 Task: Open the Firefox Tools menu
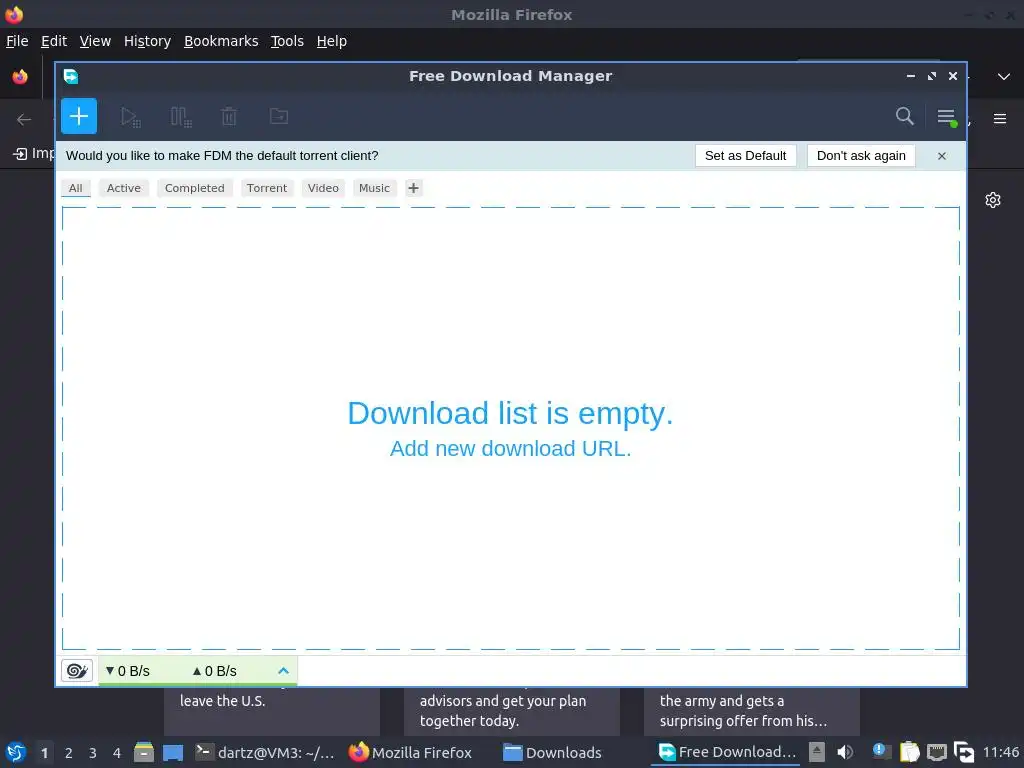[287, 41]
